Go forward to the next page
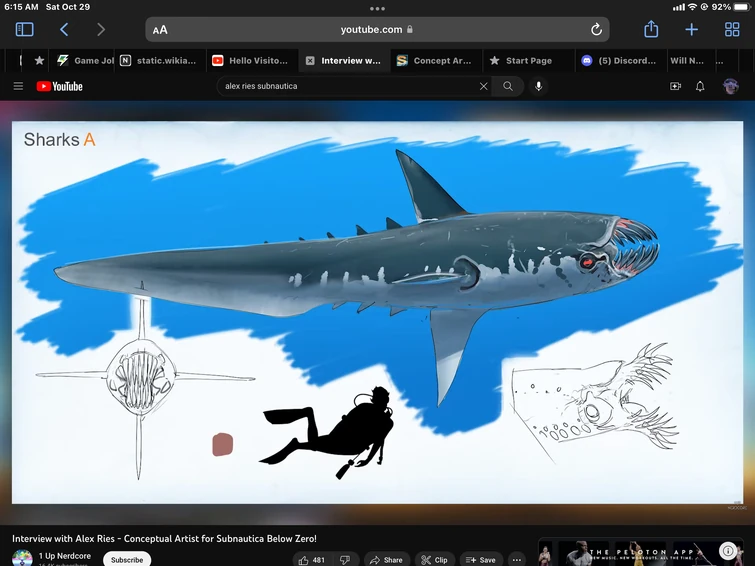 click(x=101, y=29)
